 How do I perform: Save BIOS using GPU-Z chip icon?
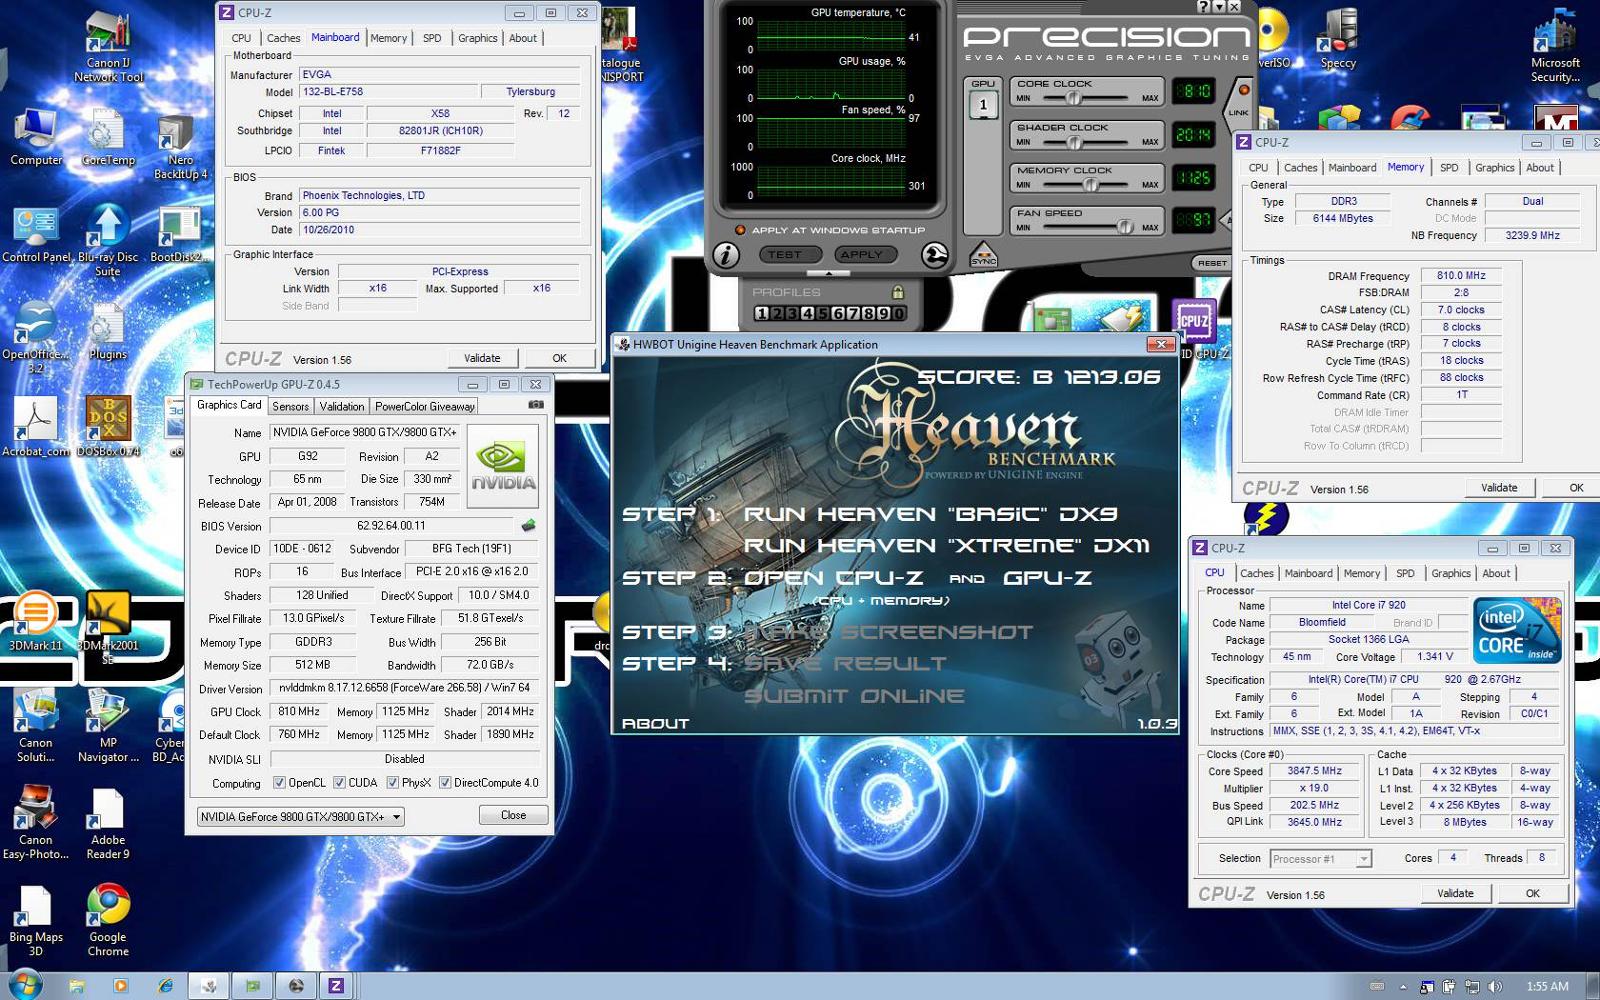point(528,525)
